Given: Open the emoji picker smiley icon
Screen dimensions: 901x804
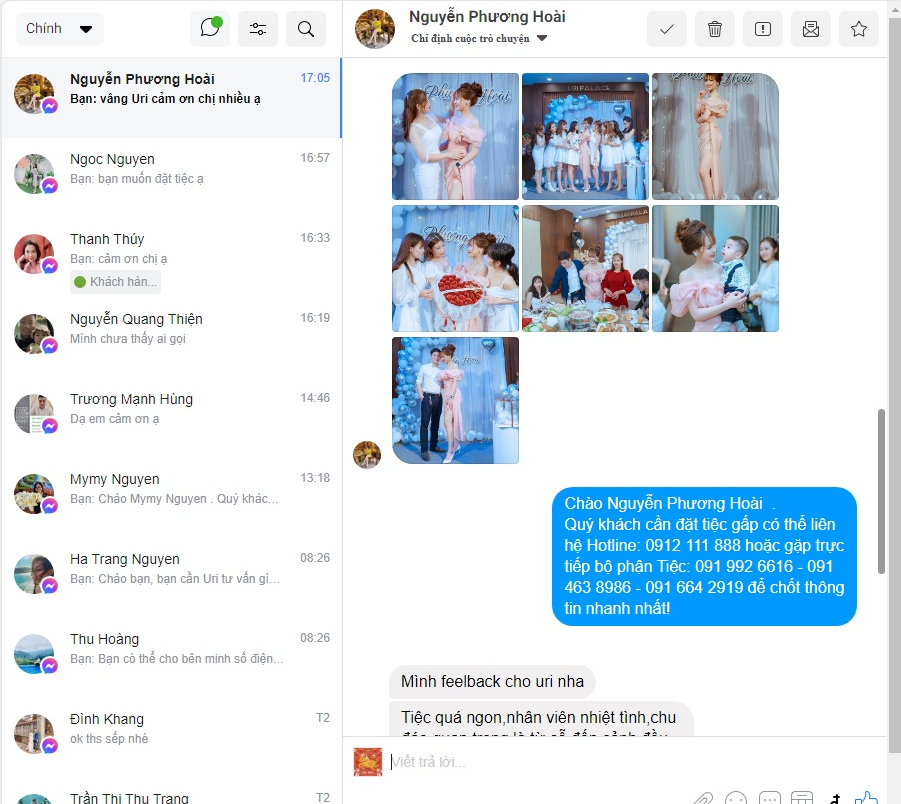Looking at the screenshot, I should tap(736, 798).
